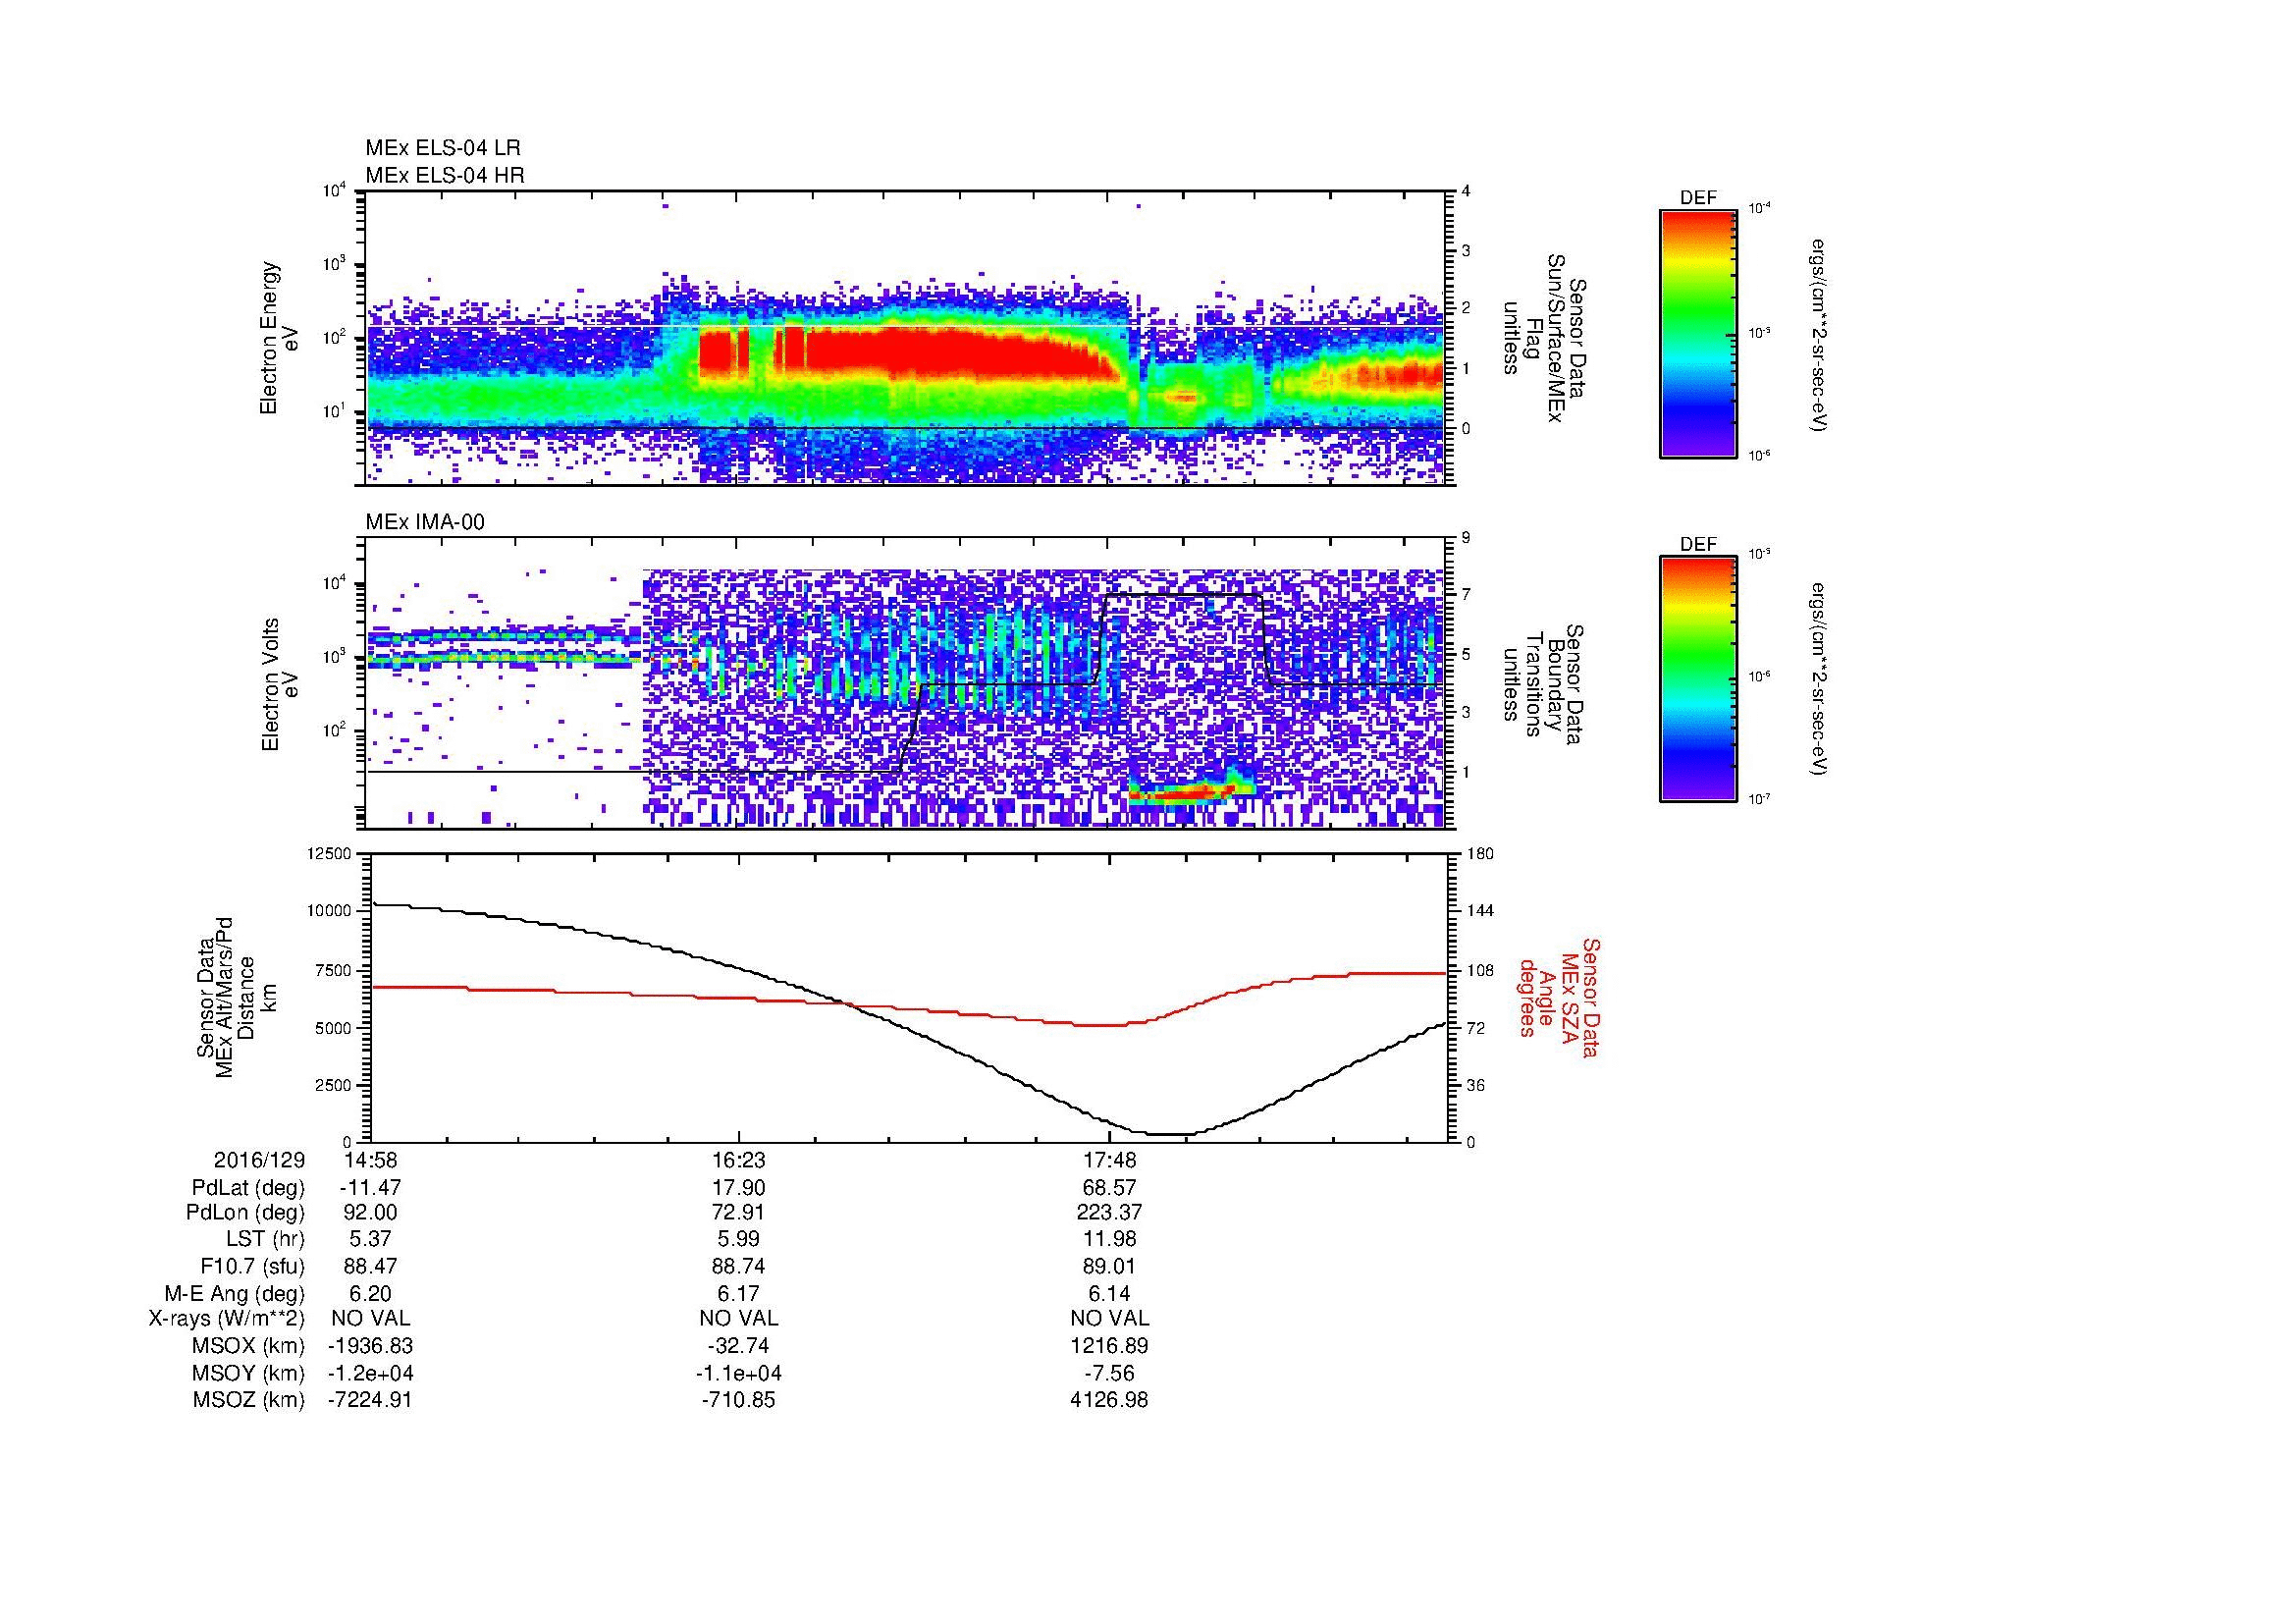This screenshot has height=1623, width=2296.
Task: Click the '14:58' time tick label
Action: point(370,1160)
